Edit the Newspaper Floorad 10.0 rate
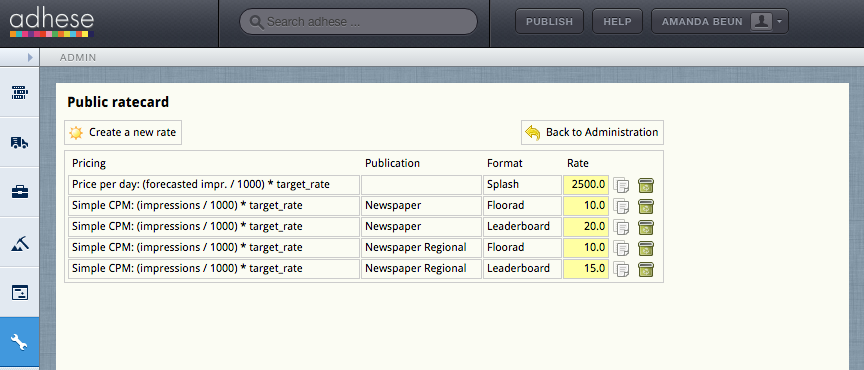 (585, 206)
